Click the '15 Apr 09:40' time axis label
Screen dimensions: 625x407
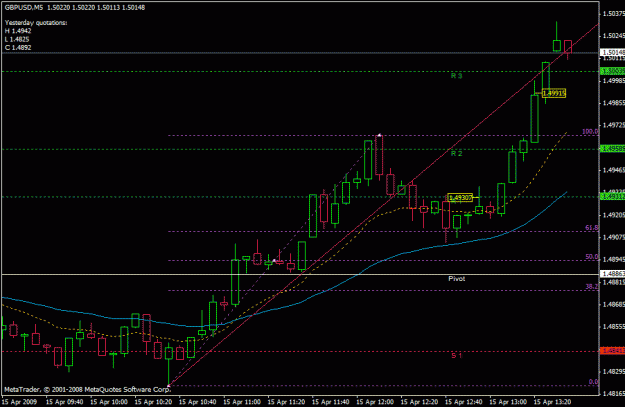65,402
